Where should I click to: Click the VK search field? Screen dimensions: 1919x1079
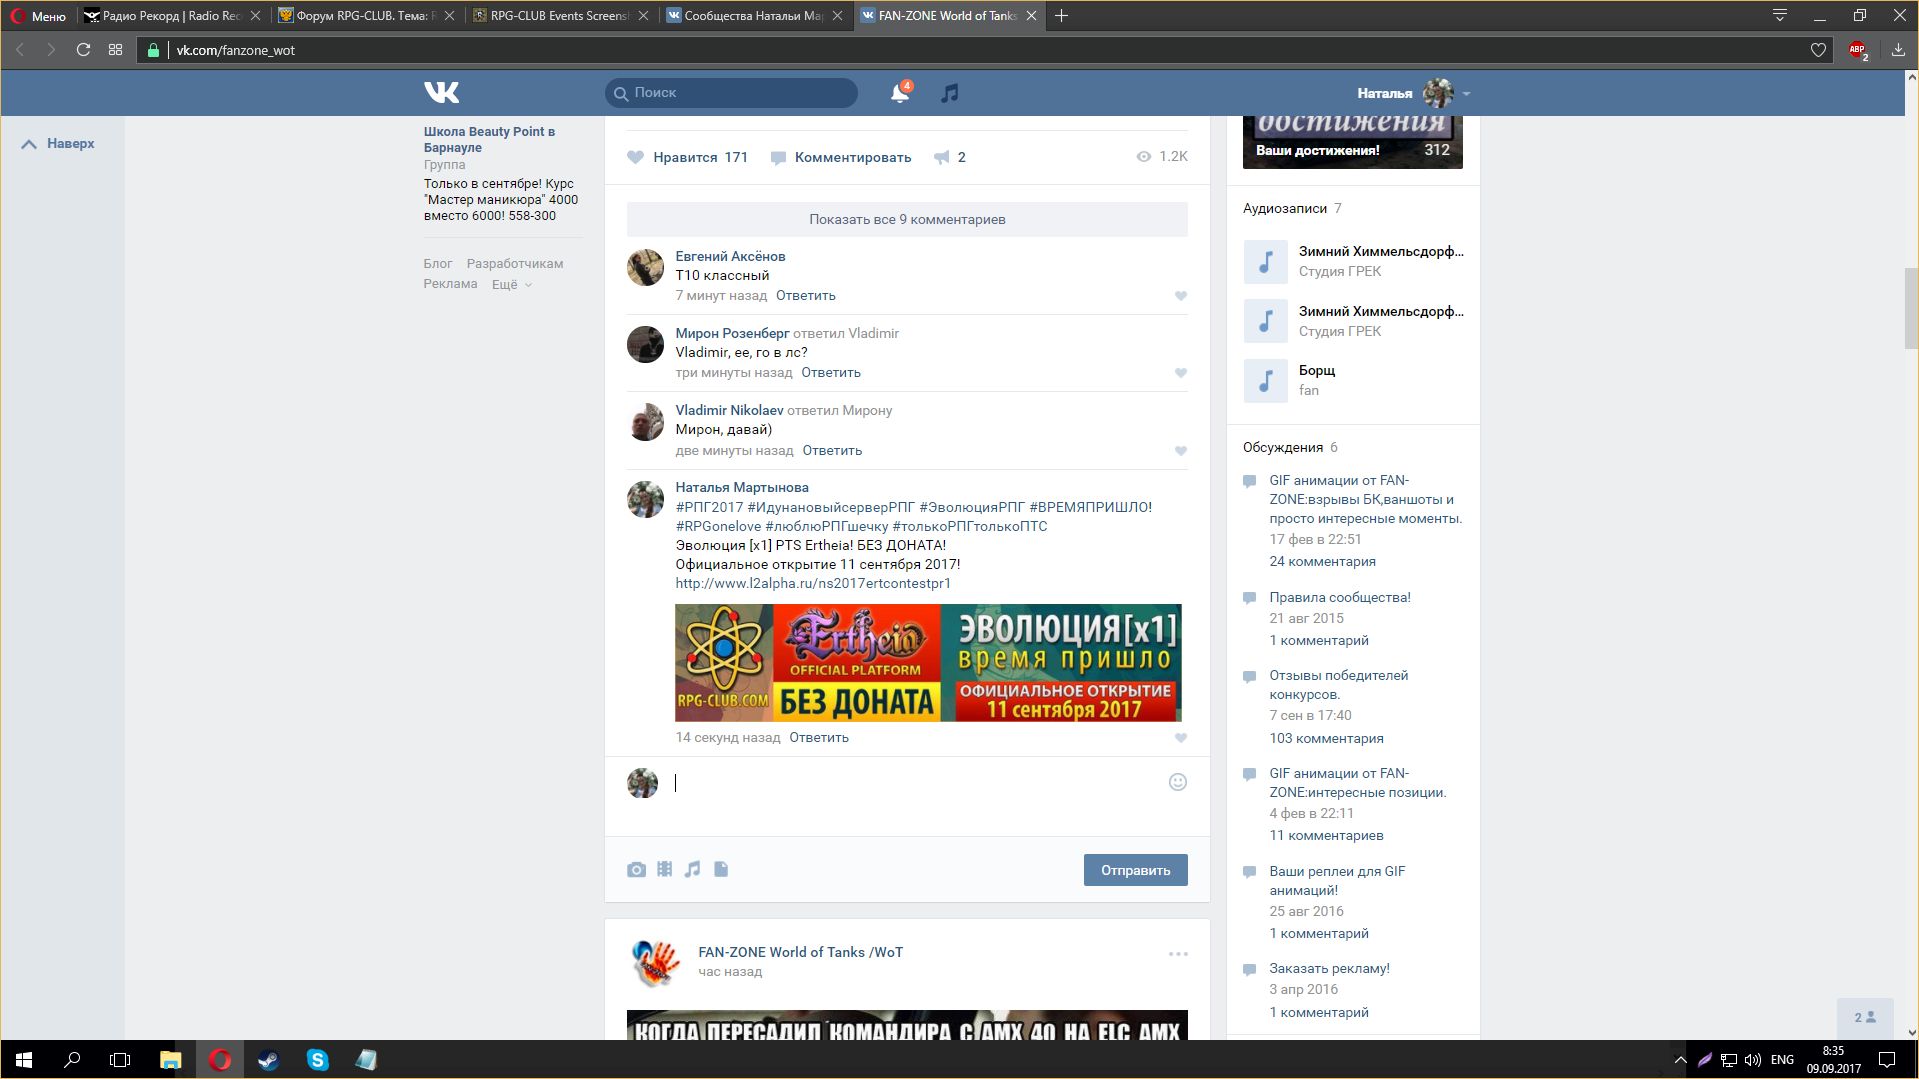731,93
